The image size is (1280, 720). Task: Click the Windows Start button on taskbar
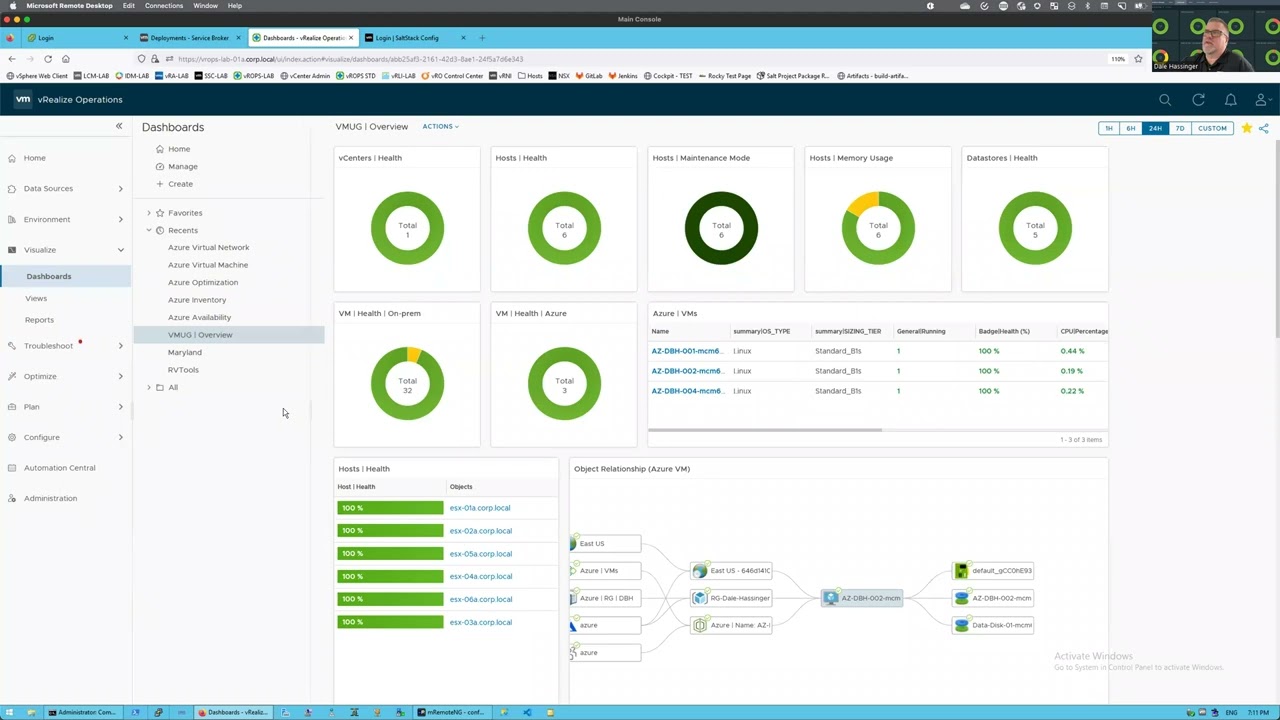coord(8,712)
